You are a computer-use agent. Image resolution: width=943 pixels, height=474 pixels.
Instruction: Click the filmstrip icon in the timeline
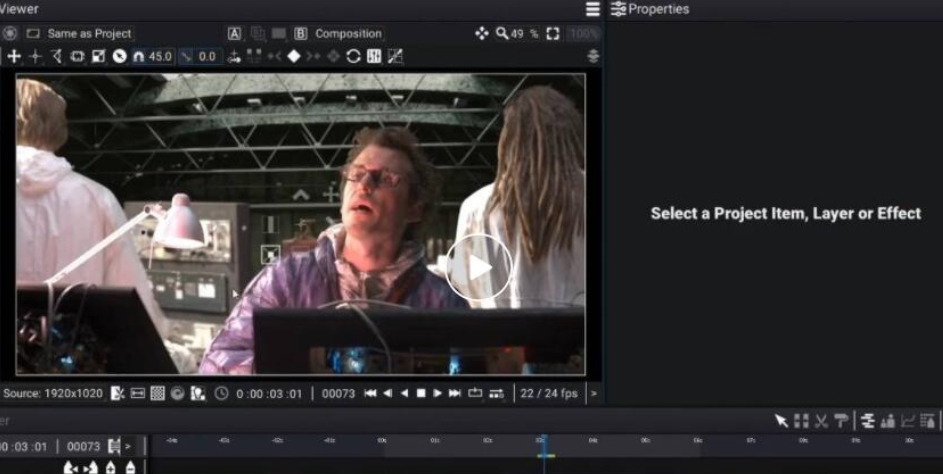114,446
